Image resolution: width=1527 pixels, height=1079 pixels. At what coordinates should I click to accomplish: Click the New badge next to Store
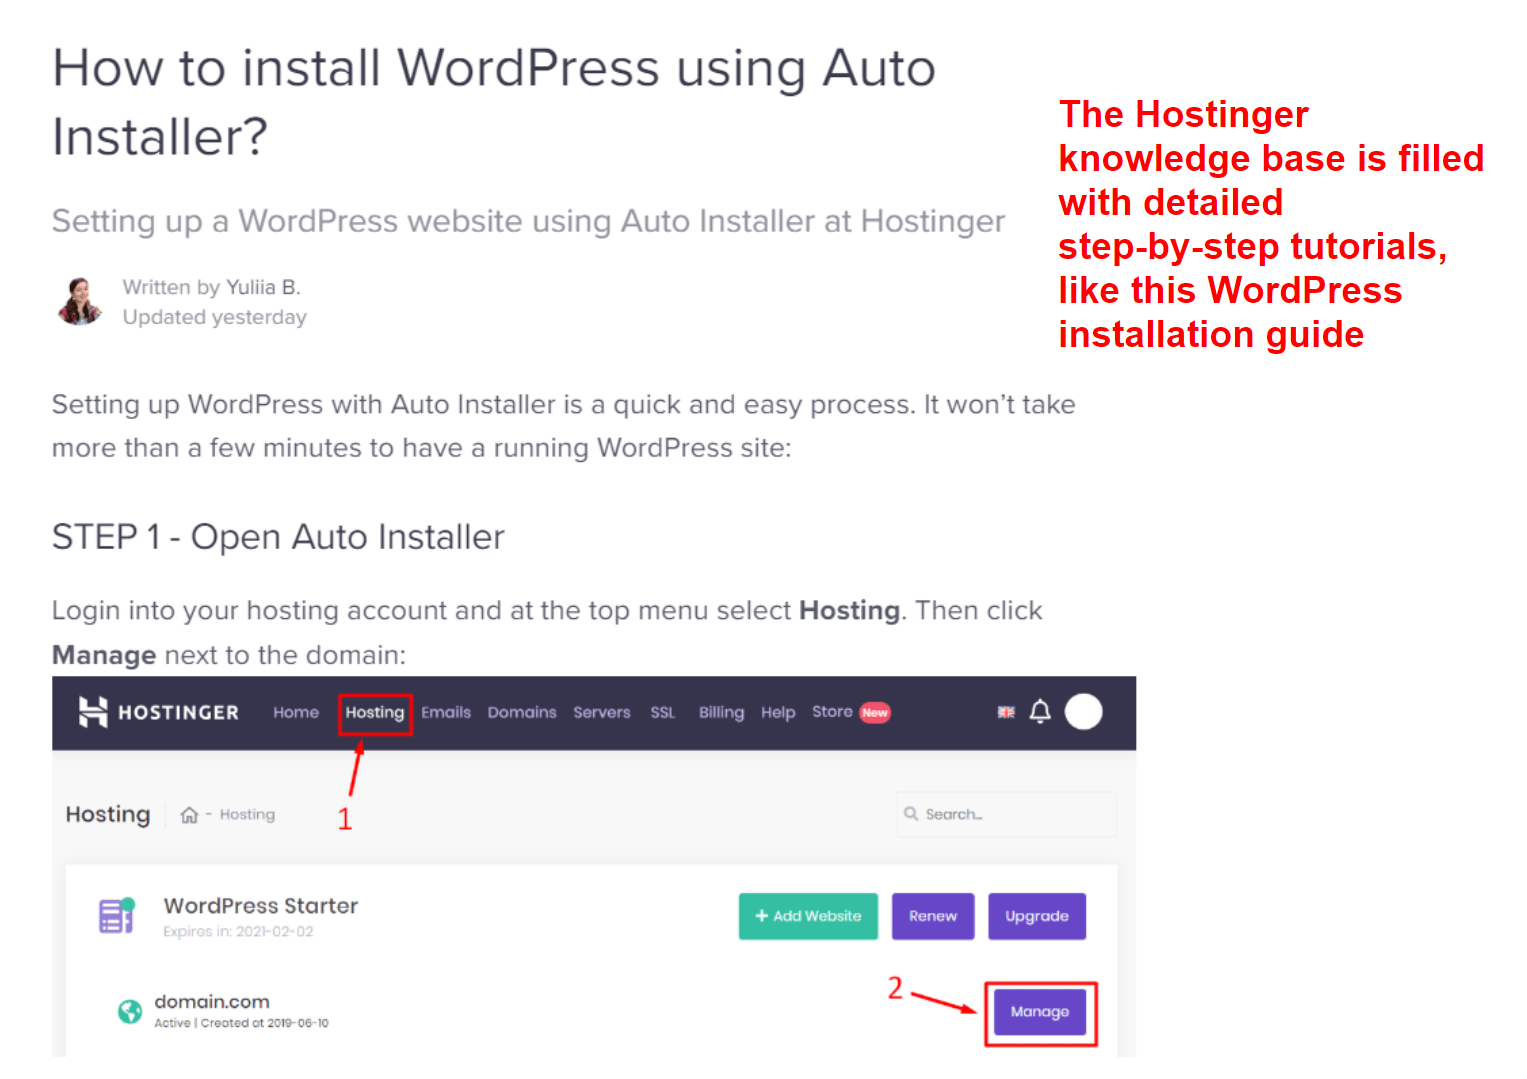pyautogui.click(x=875, y=713)
